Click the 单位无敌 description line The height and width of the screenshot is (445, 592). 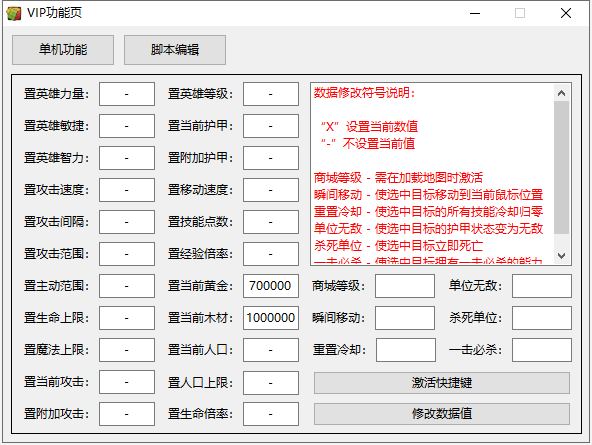[x=429, y=229]
